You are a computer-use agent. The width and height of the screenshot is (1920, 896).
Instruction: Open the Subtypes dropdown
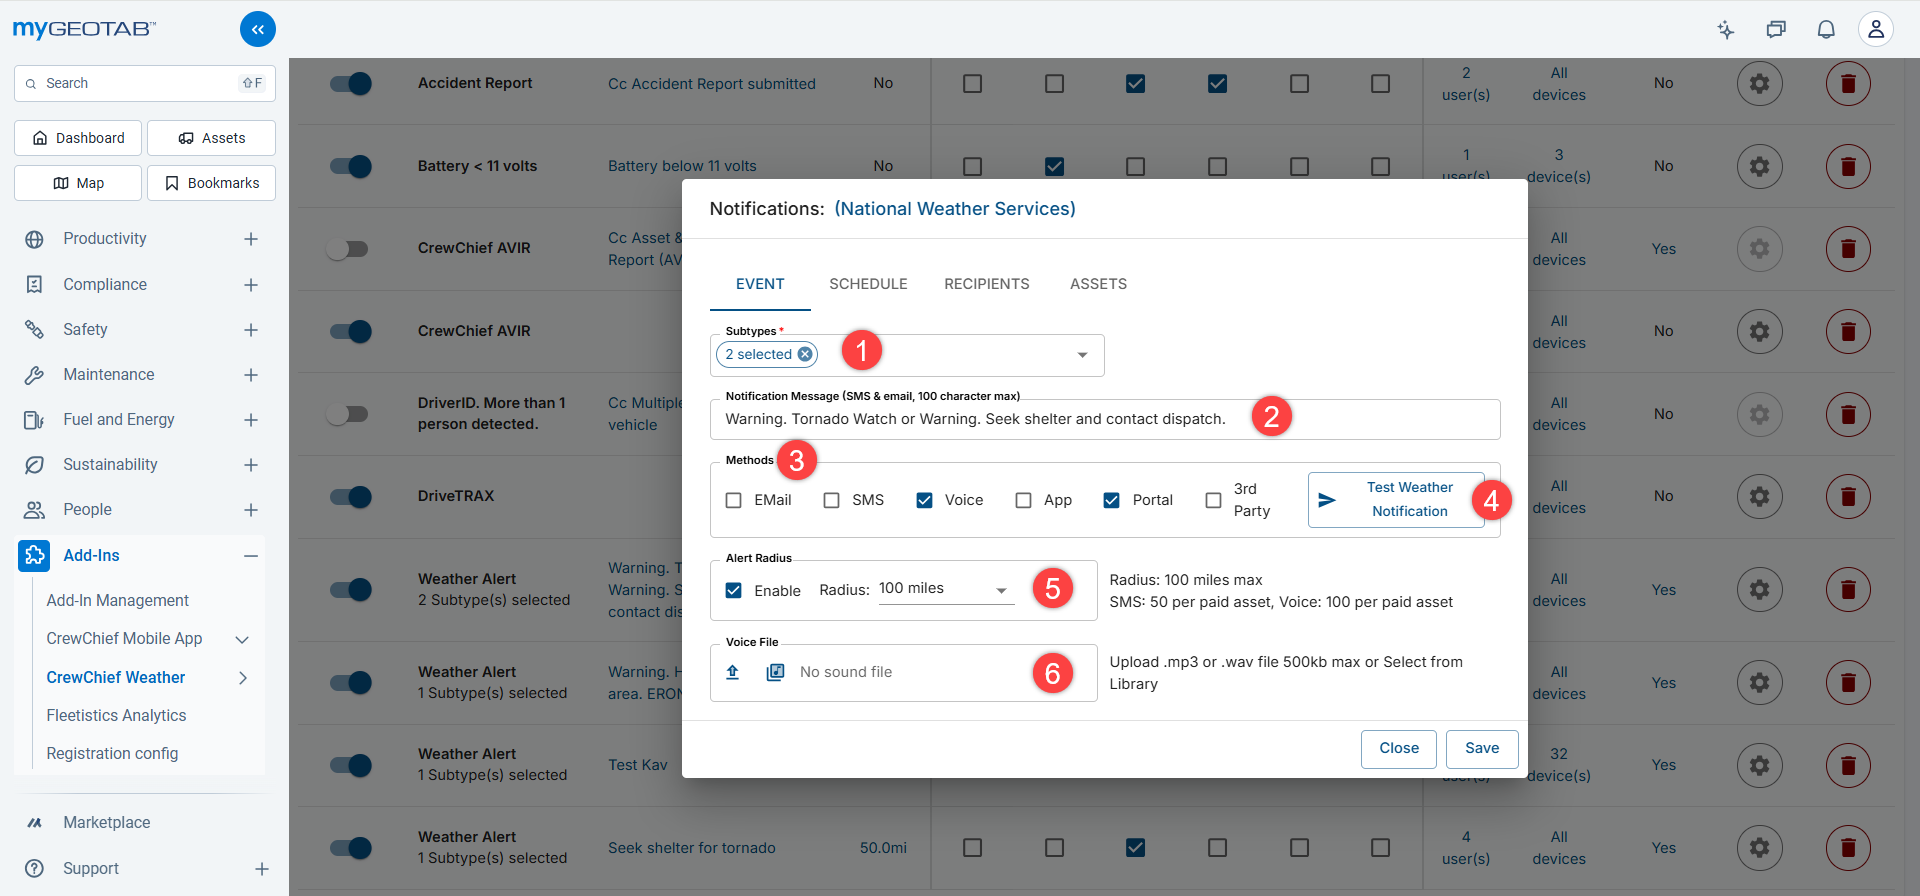pyautogui.click(x=1082, y=355)
